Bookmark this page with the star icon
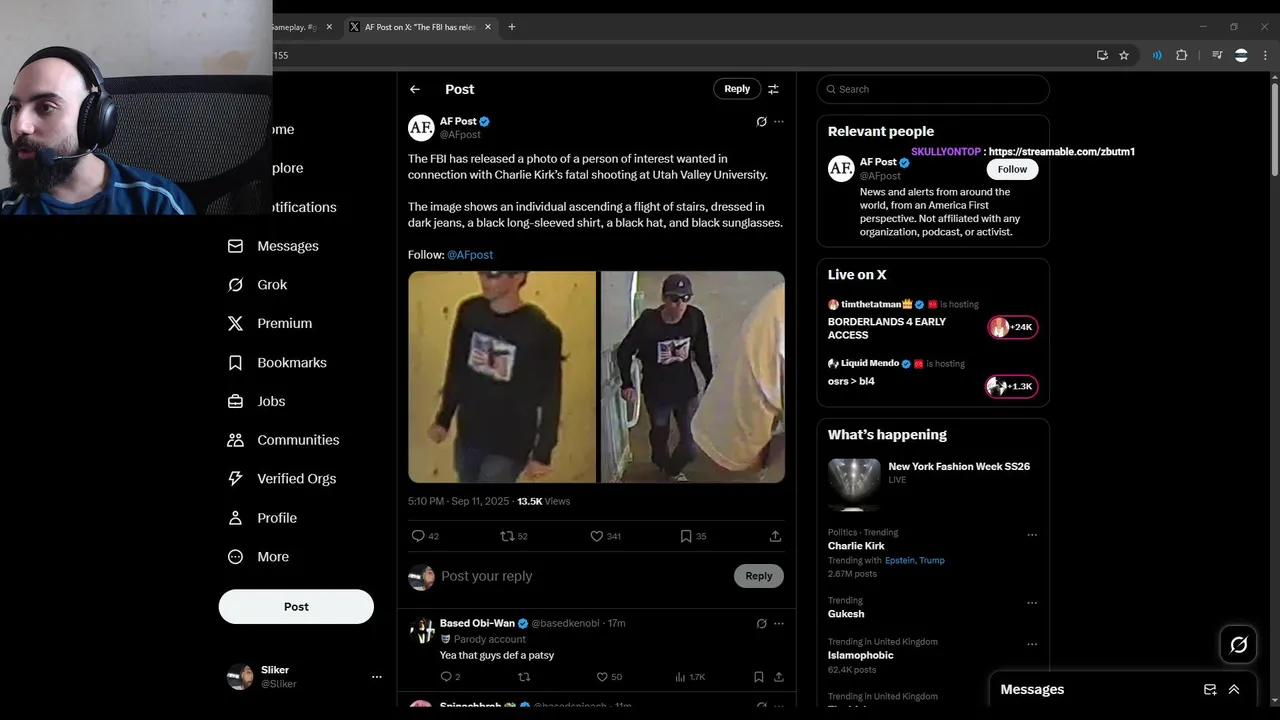Viewport: 1280px width, 720px height. click(x=1124, y=55)
